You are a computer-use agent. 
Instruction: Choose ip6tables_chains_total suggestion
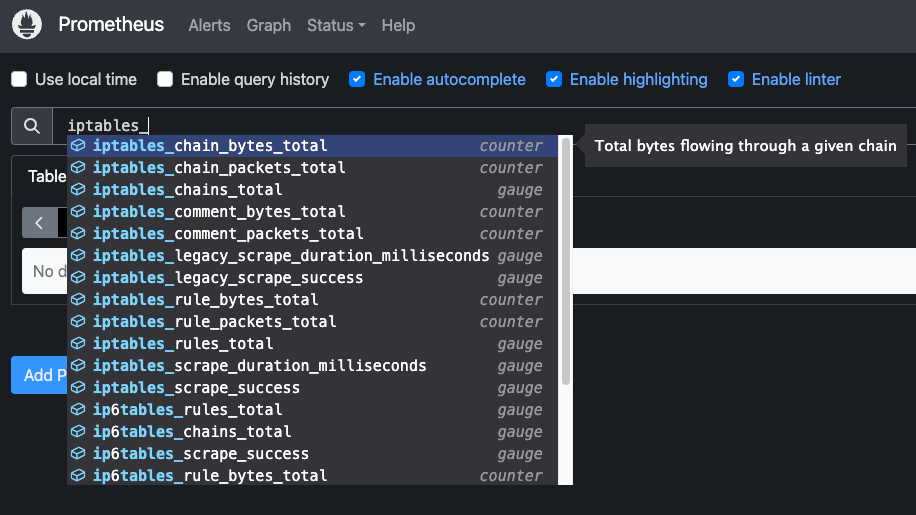click(x=313, y=432)
